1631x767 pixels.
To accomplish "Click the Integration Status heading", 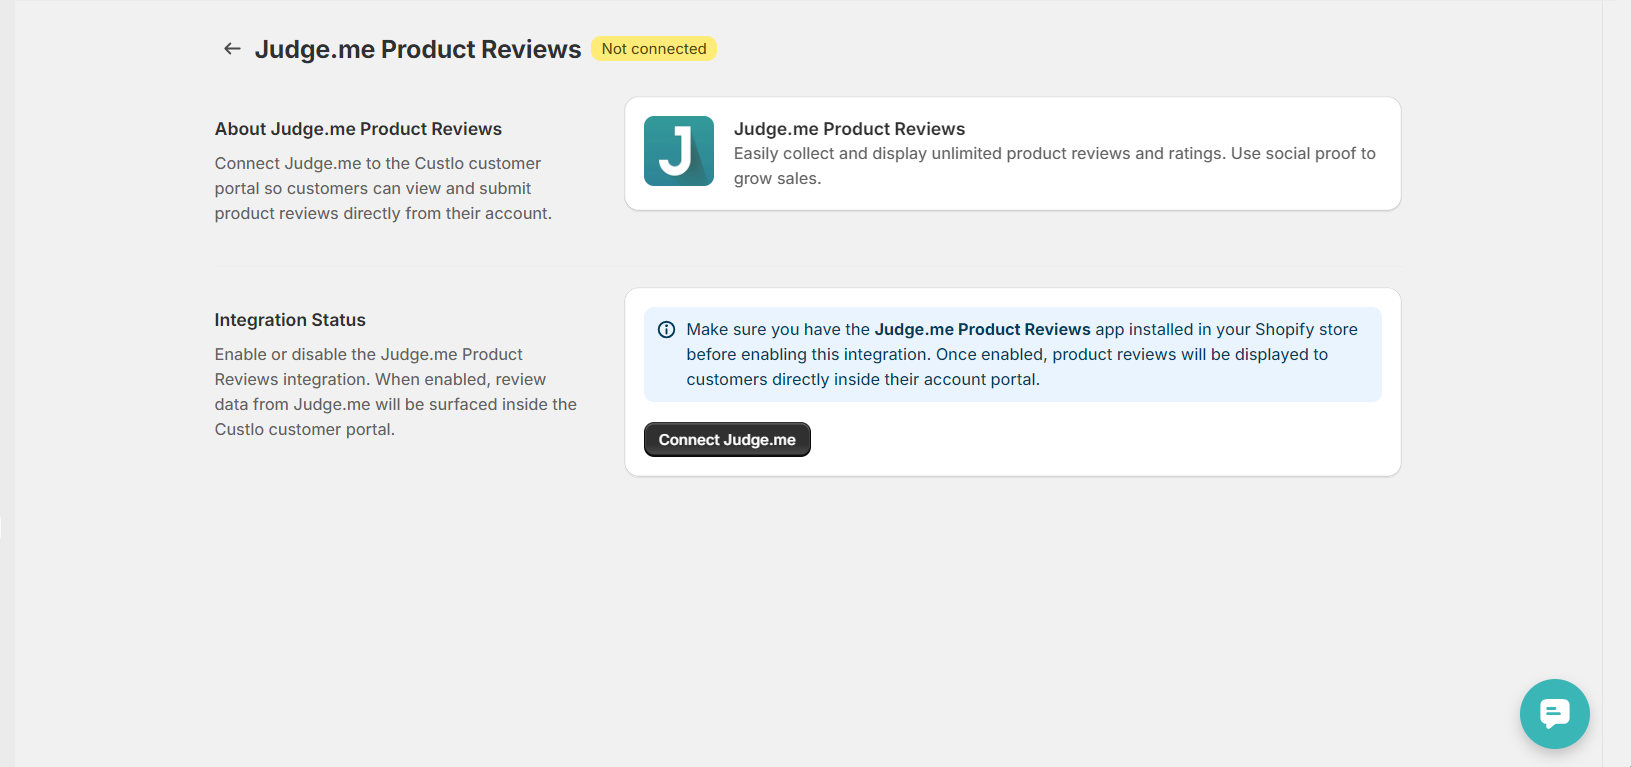I will (x=290, y=320).
